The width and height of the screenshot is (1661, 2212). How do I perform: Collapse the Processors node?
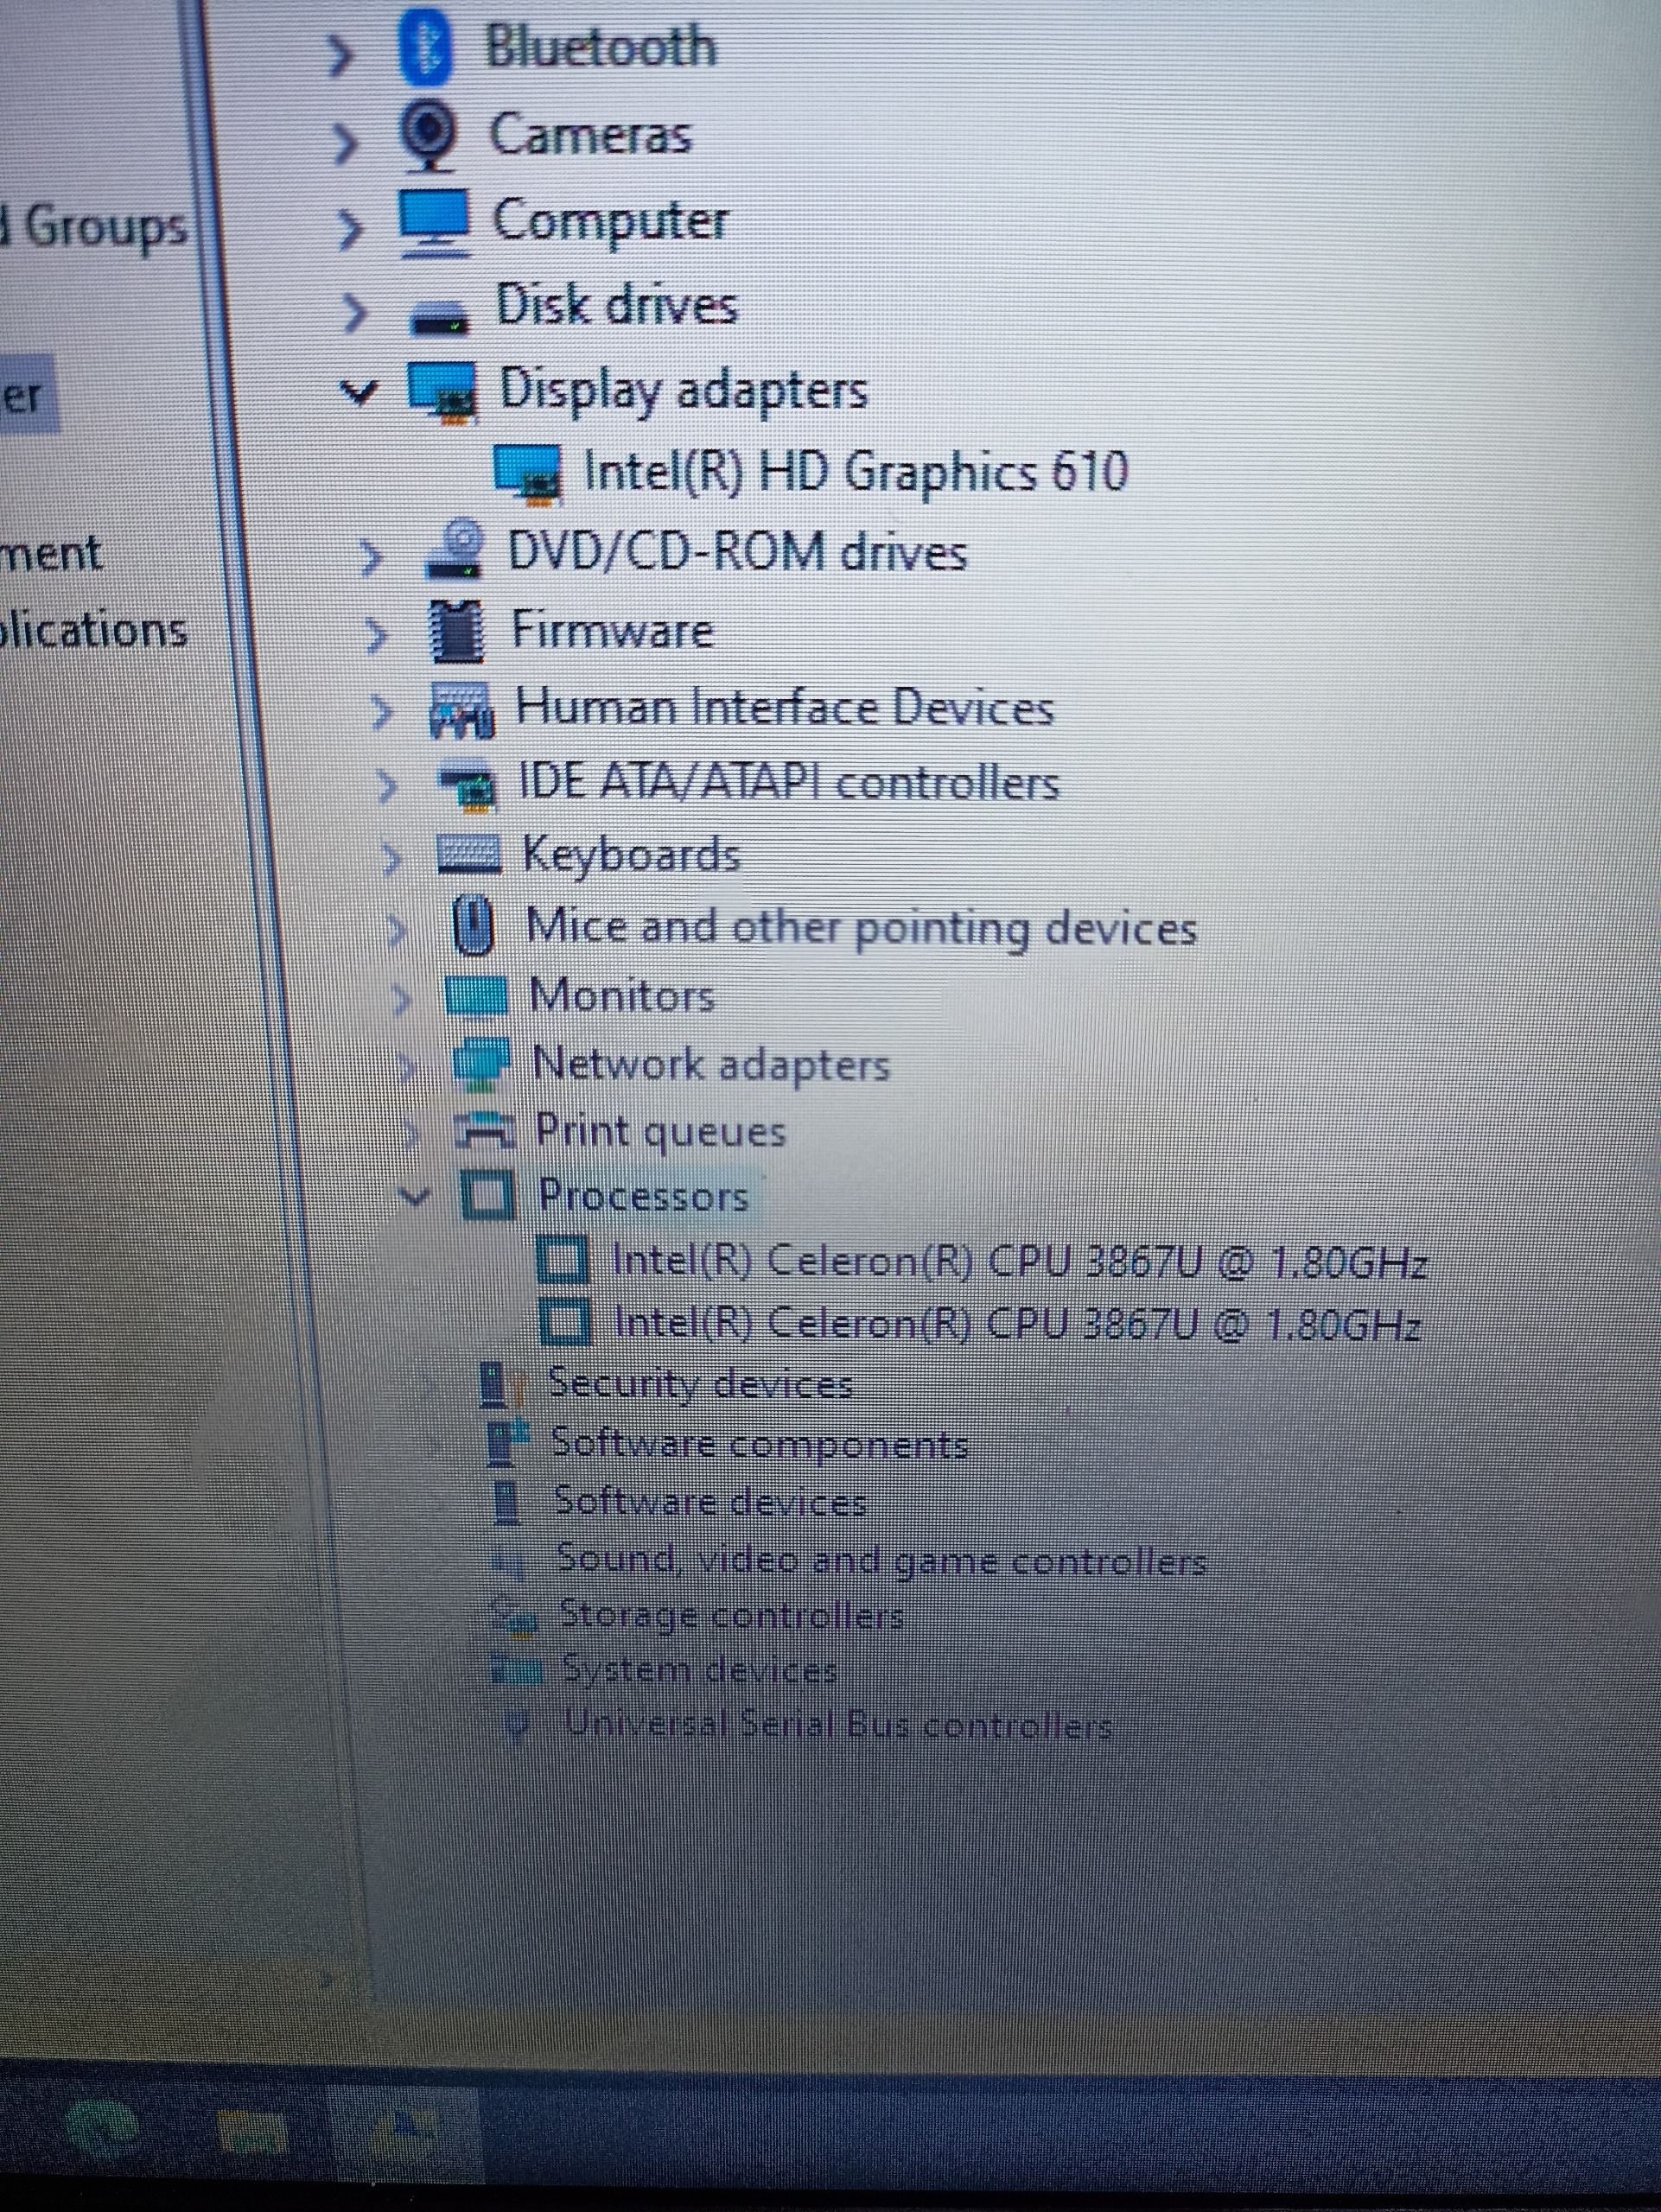414,1194
